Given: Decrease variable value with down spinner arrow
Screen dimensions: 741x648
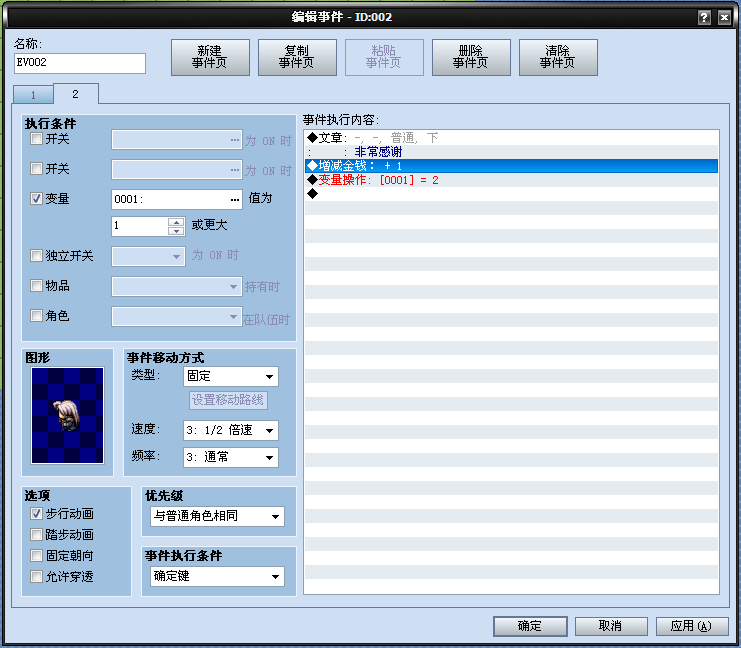Looking at the screenshot, I should 176,231.
